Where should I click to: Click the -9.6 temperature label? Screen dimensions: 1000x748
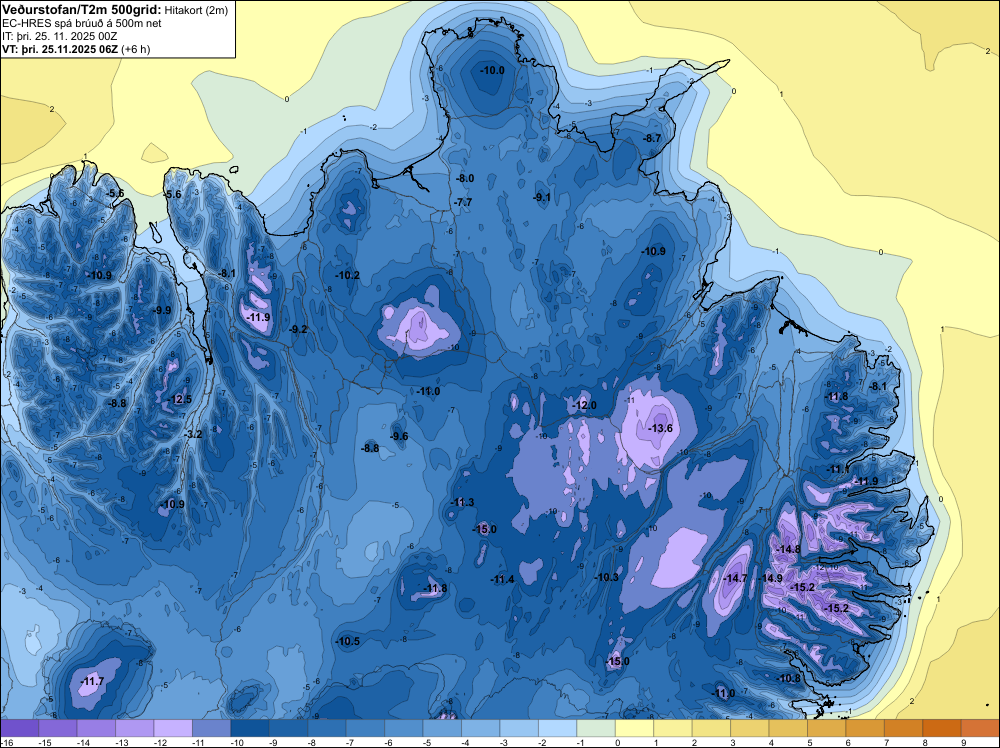399,436
